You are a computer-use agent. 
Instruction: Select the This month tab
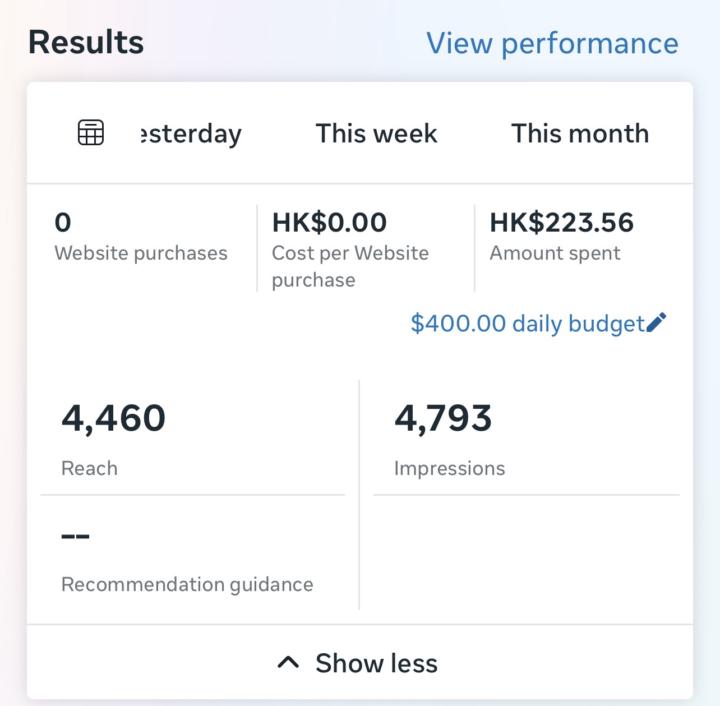(580, 133)
